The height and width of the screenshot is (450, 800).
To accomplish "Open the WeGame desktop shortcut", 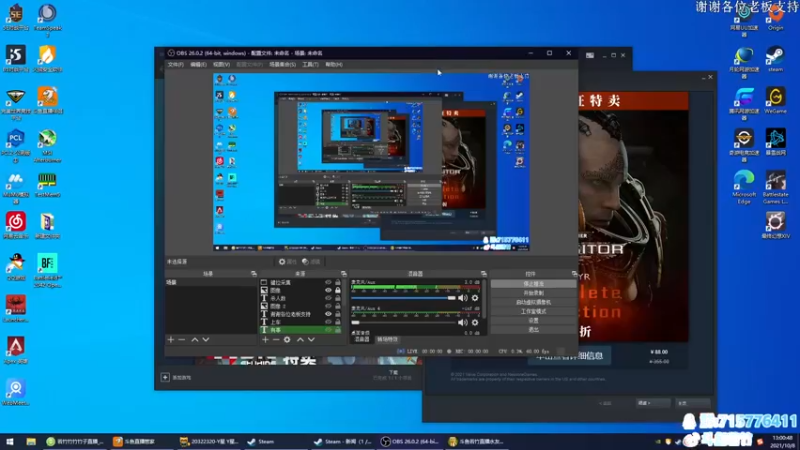I will pyautogui.click(x=775, y=100).
